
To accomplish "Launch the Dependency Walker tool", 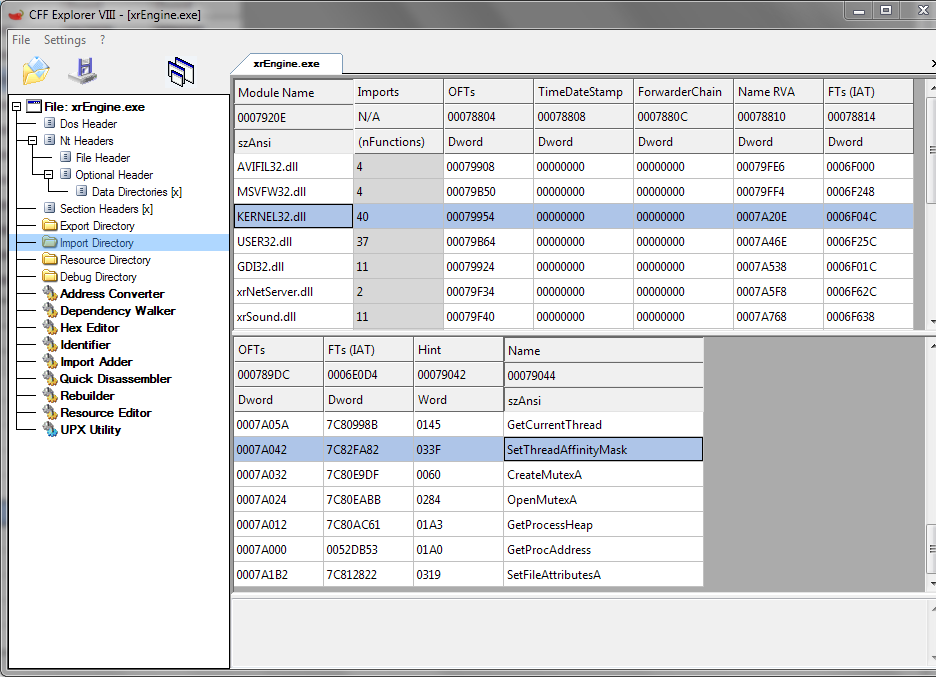I will [x=117, y=311].
